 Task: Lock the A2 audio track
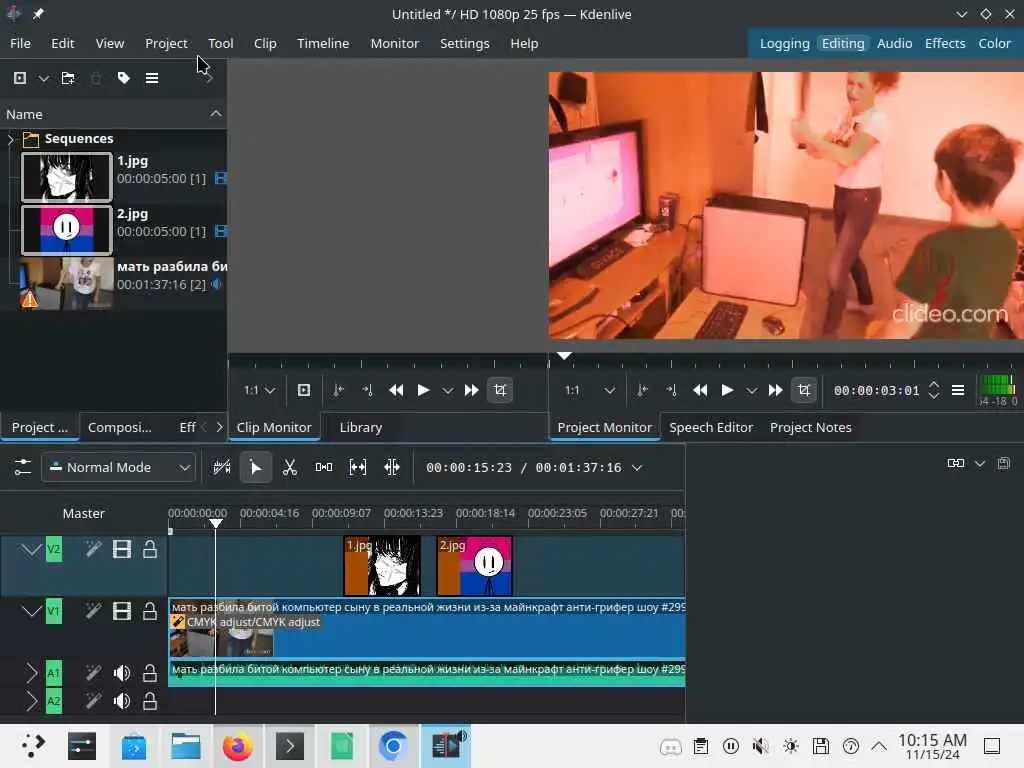pos(150,701)
